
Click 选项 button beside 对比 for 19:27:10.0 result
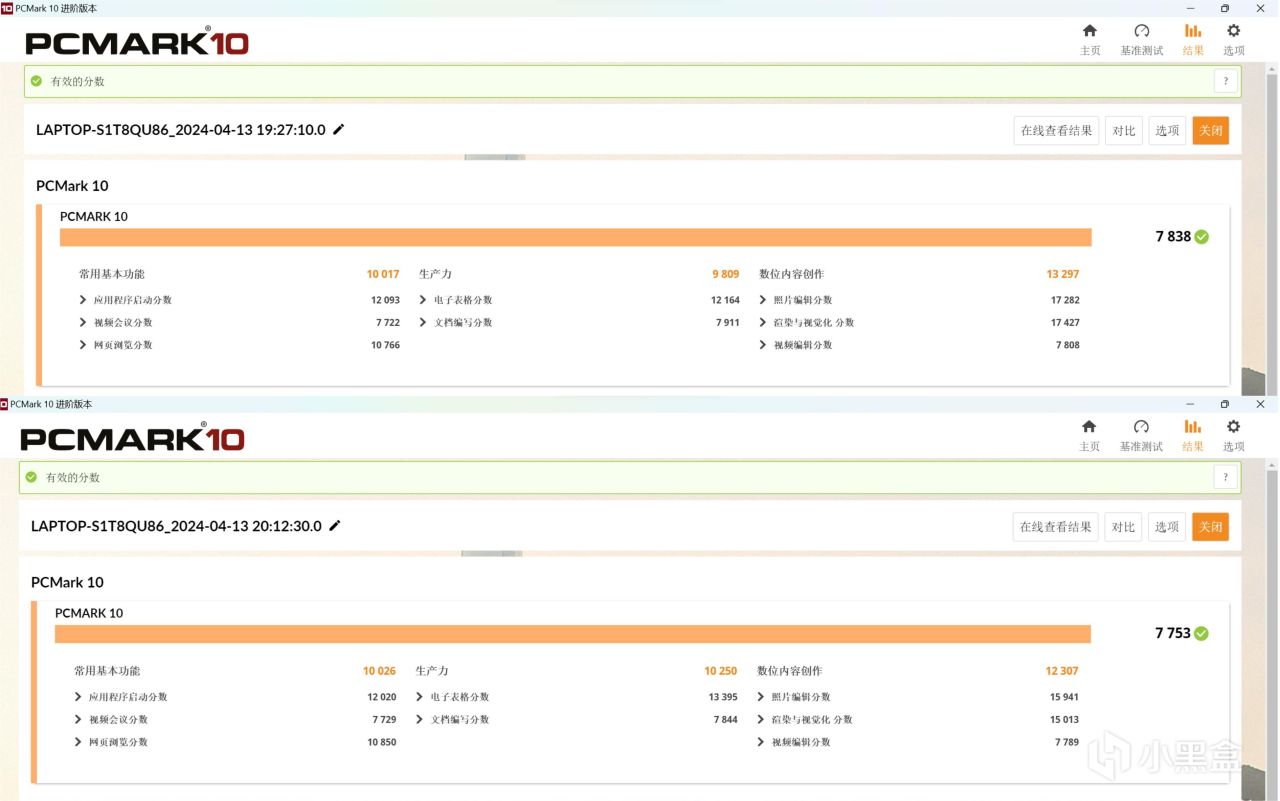(x=1167, y=130)
